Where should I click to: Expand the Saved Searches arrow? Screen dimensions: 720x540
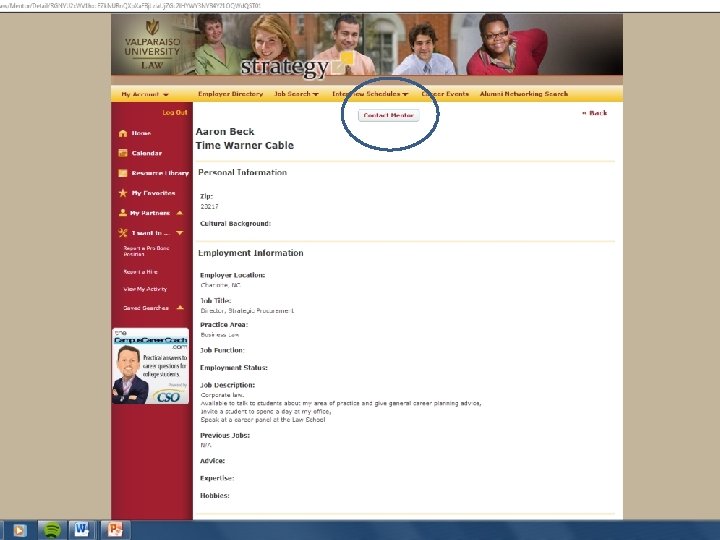[180, 308]
